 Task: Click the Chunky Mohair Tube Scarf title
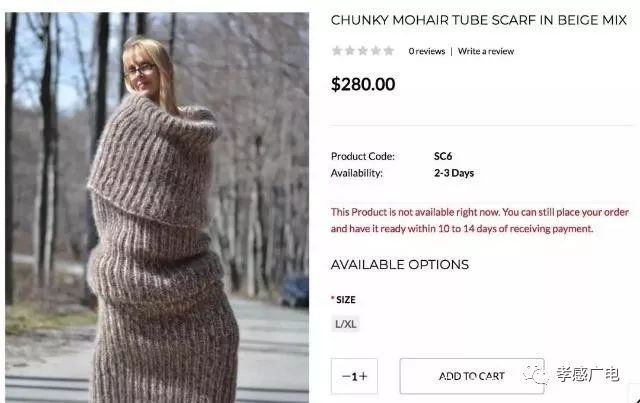(478, 20)
